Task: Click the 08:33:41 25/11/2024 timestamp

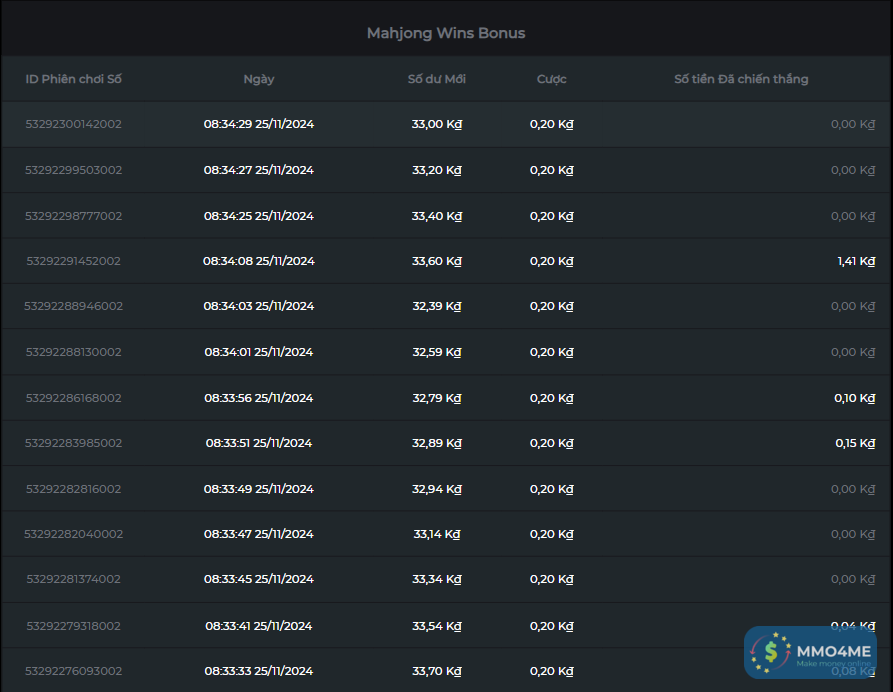Action: pyautogui.click(x=259, y=626)
